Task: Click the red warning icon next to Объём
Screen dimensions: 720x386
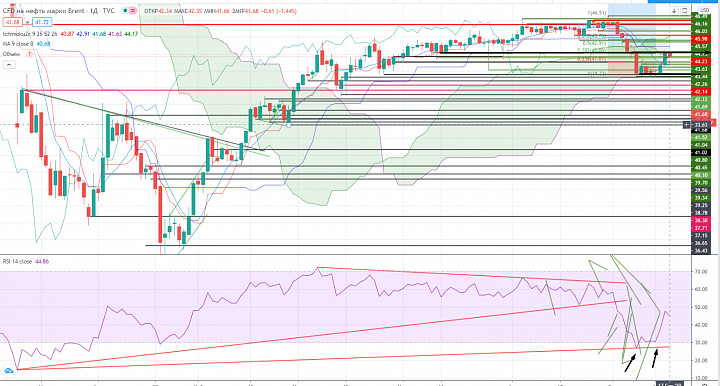Action: (29, 54)
